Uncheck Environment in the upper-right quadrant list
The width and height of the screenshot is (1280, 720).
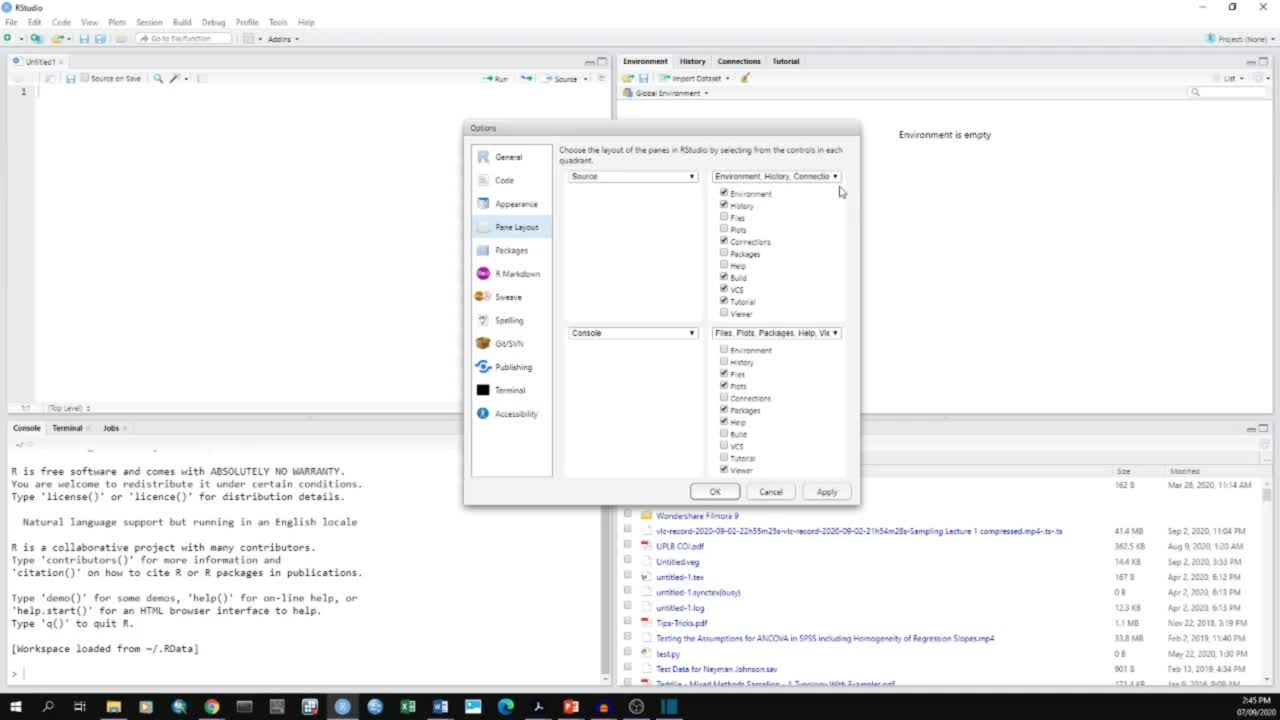pyautogui.click(x=724, y=193)
